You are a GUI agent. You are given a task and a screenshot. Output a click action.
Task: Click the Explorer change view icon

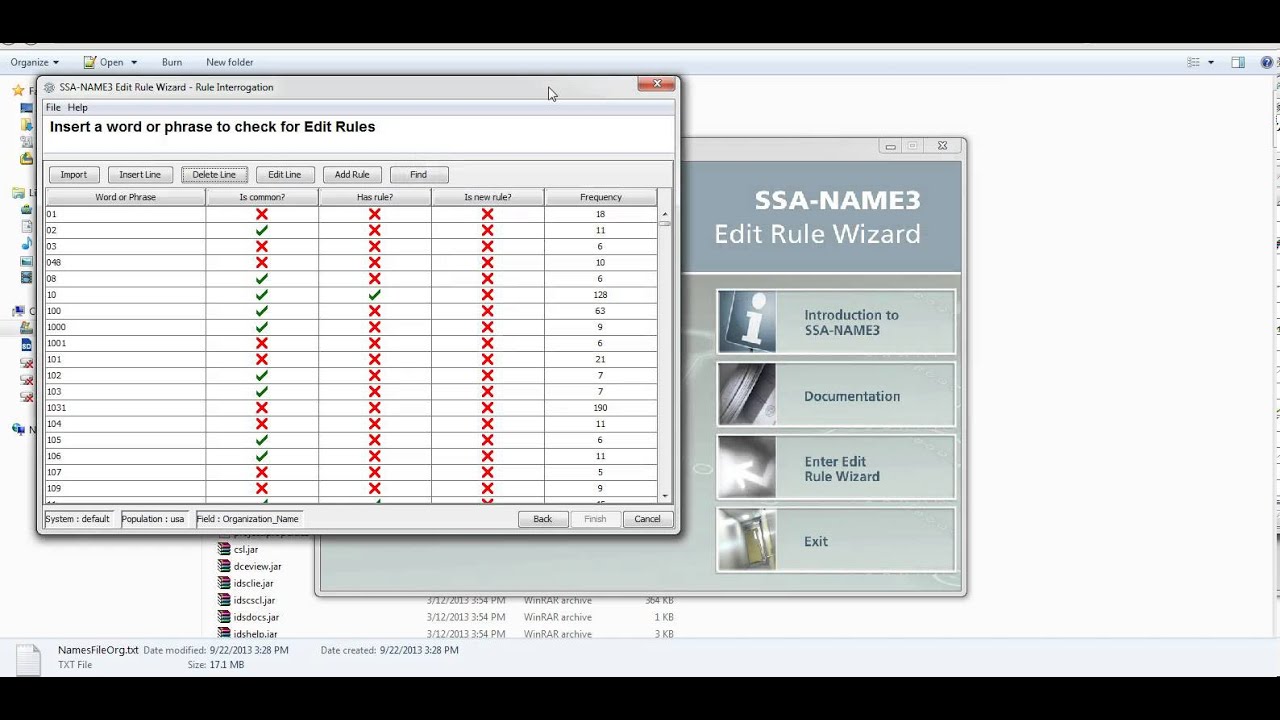tap(1193, 62)
